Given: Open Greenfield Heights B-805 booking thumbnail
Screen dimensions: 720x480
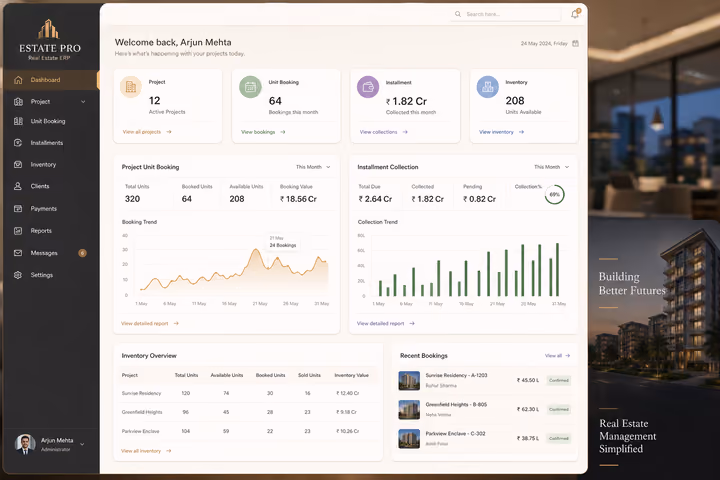Looking at the screenshot, I should pos(409,409).
